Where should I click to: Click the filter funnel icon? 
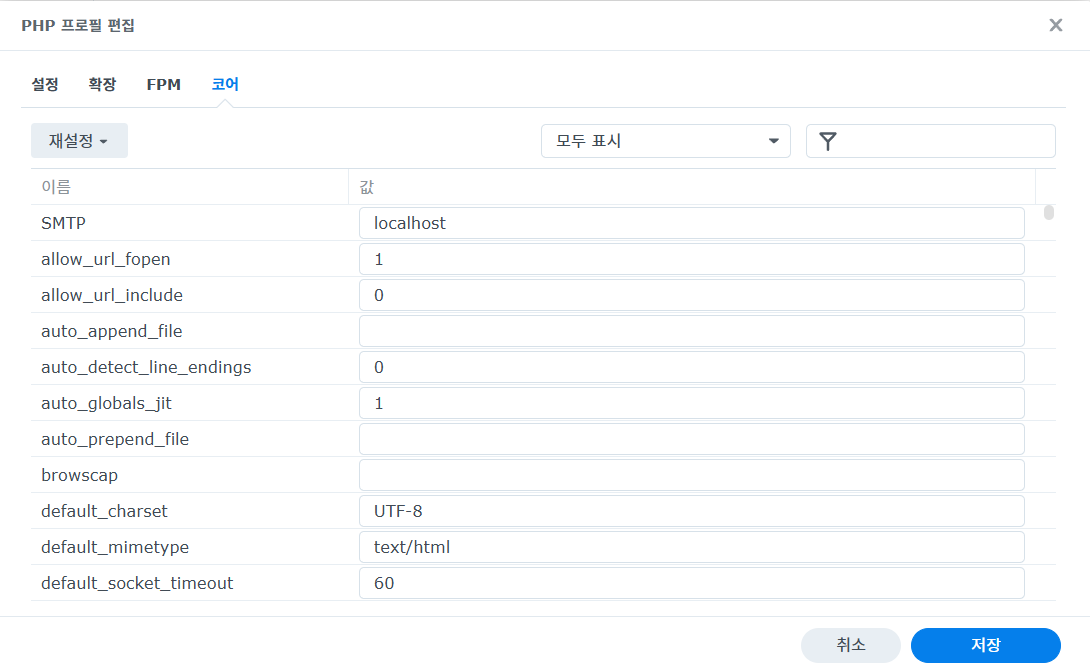click(x=827, y=141)
